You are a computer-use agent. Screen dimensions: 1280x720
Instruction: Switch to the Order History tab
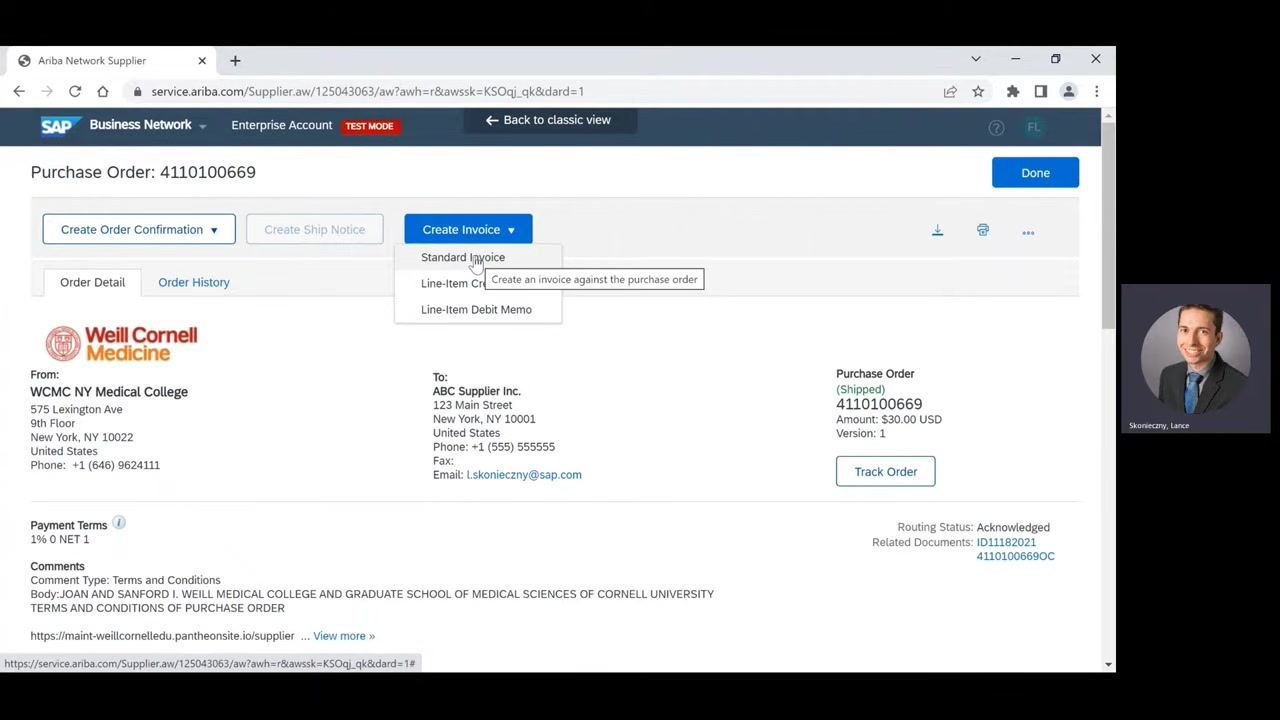(x=194, y=282)
